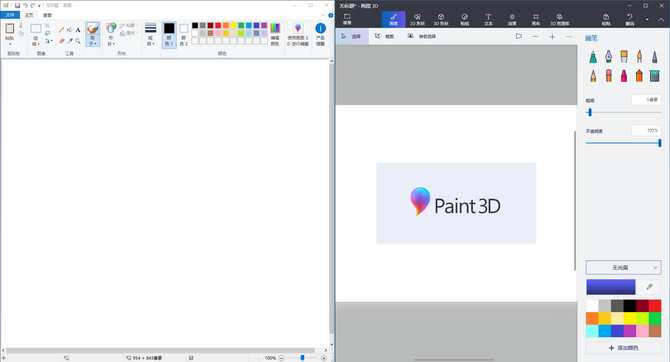Select the Magnifier tool in Paint

pyautogui.click(x=78, y=41)
